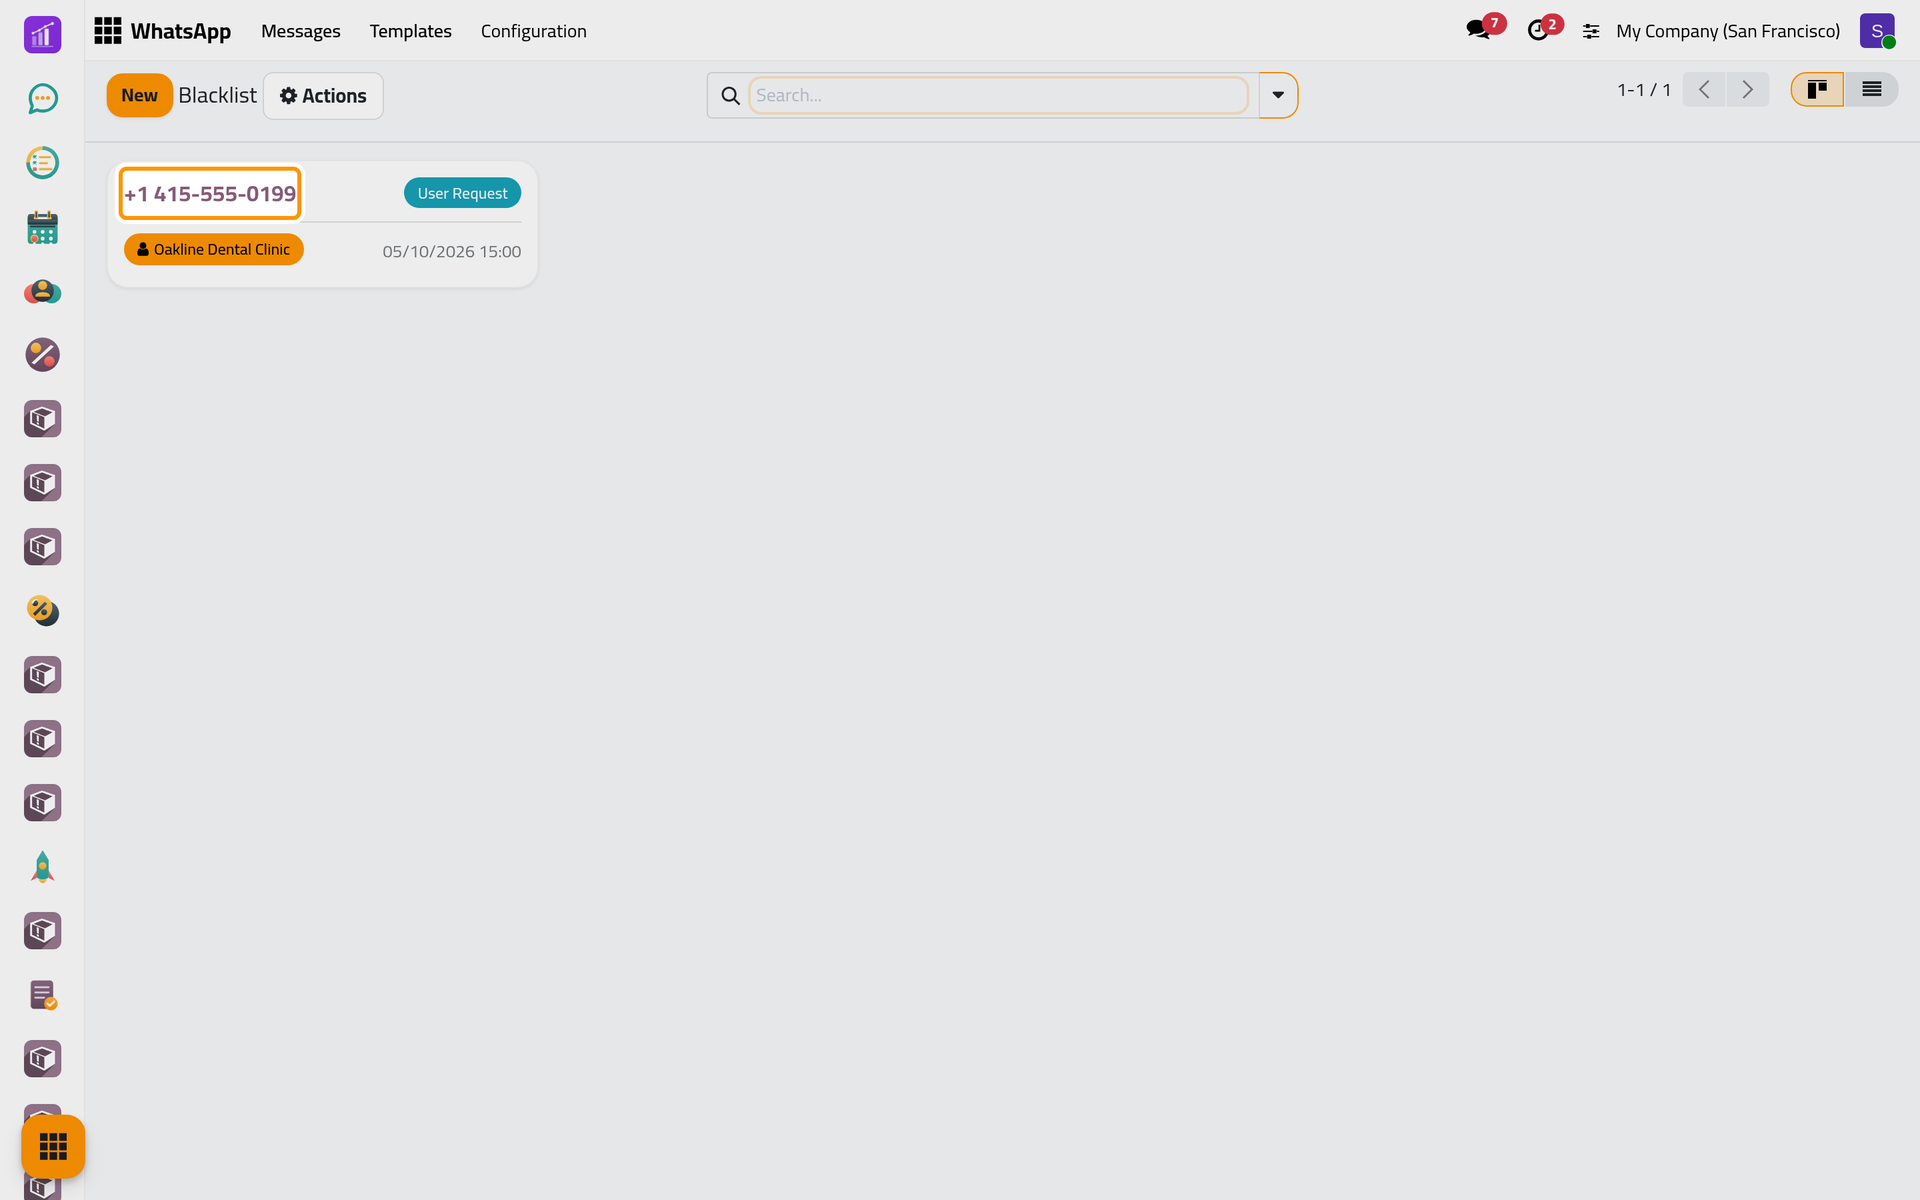The height and width of the screenshot is (1200, 1920).
Task: Click the WhatsApp app title
Action: click(x=180, y=31)
